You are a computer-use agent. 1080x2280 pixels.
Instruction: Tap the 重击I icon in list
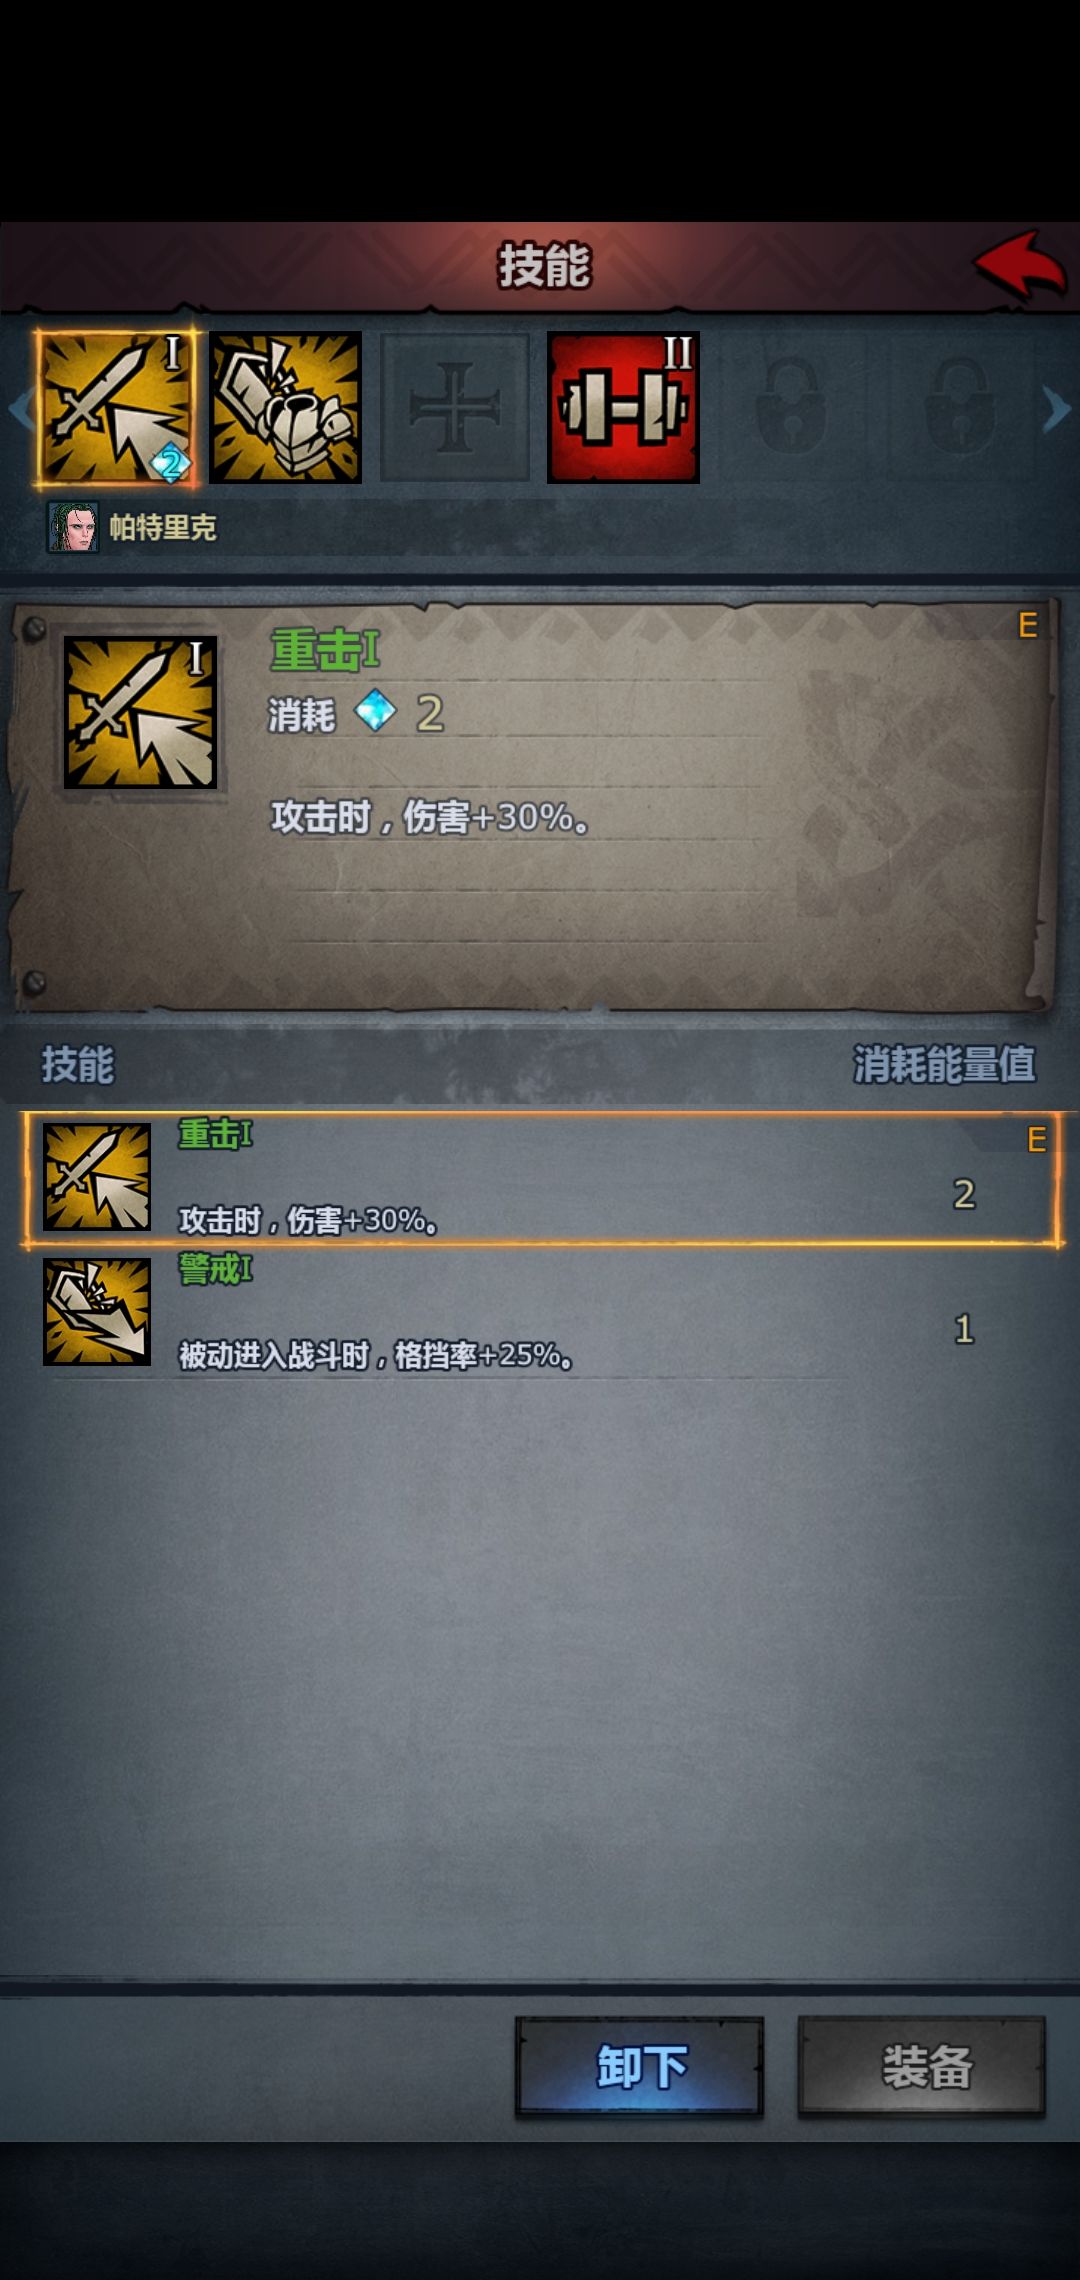(x=97, y=1177)
